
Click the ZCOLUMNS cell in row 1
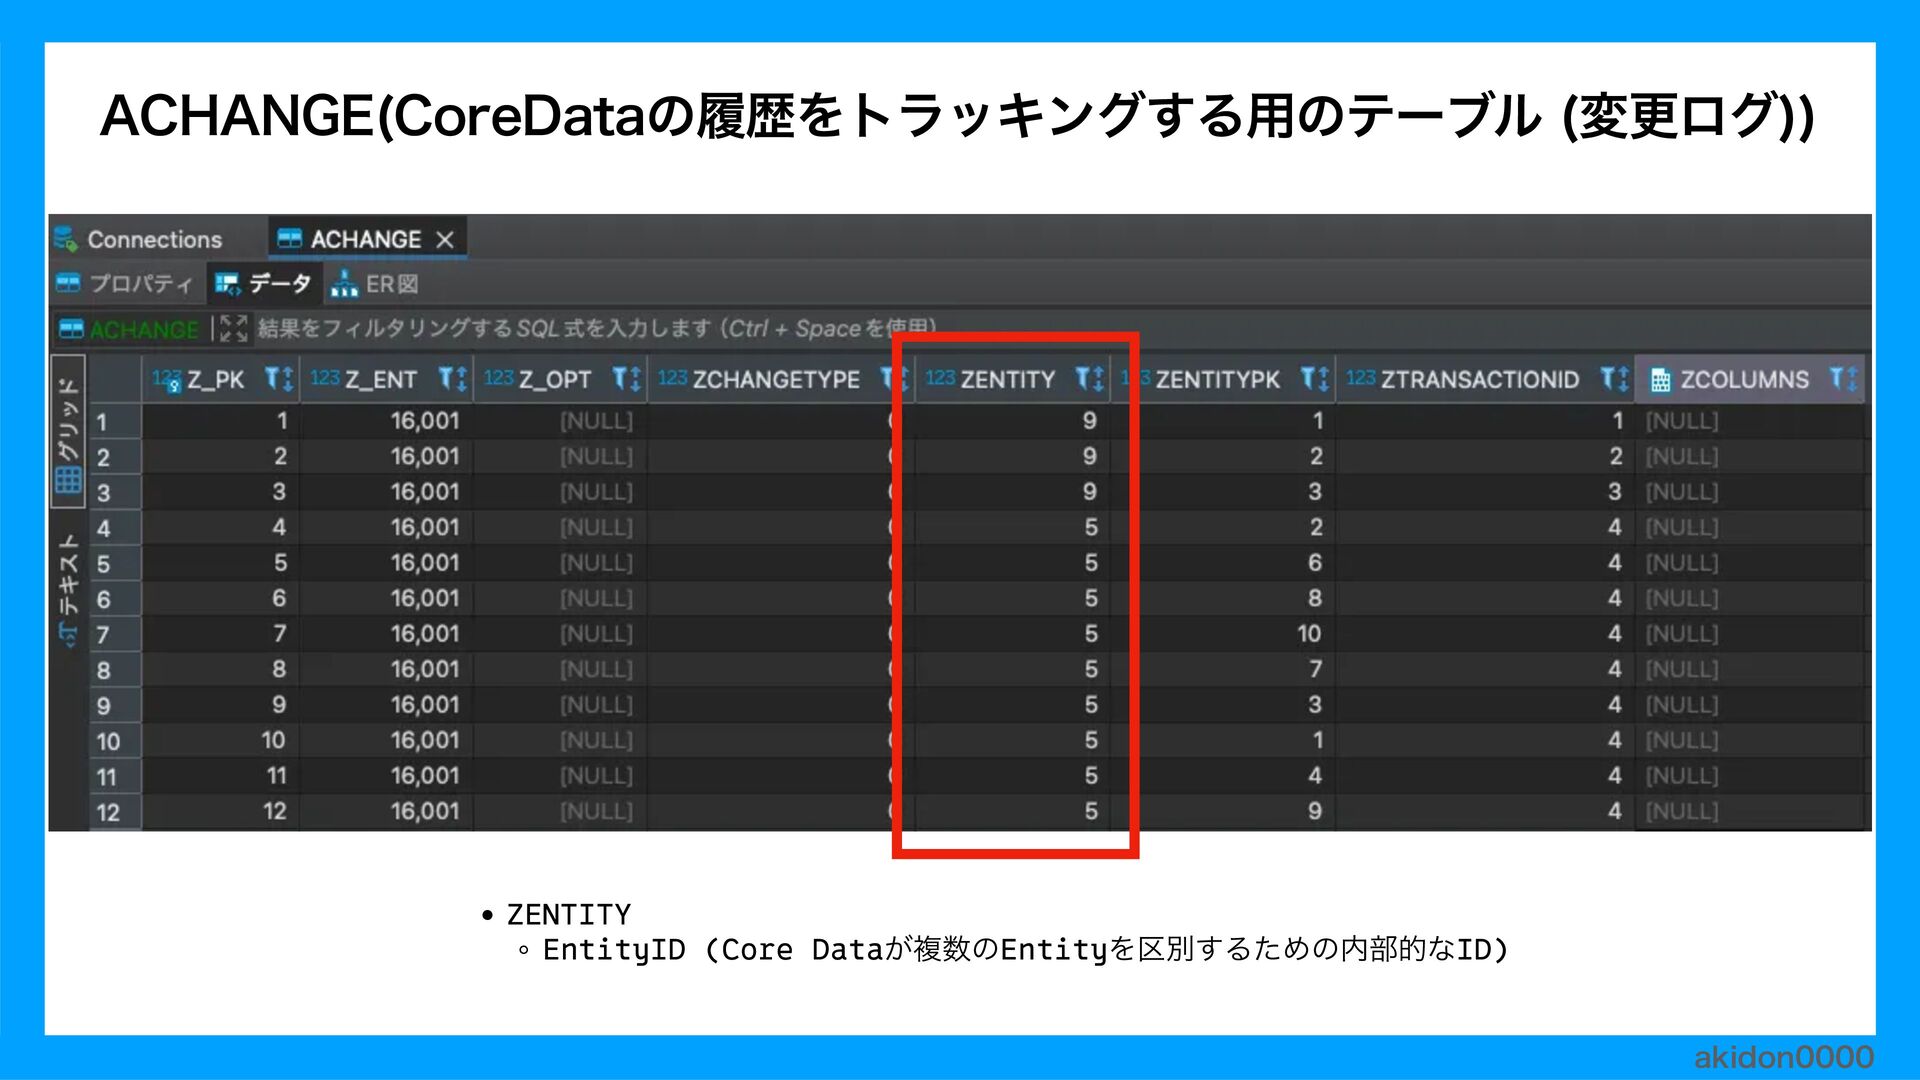[1750, 421]
